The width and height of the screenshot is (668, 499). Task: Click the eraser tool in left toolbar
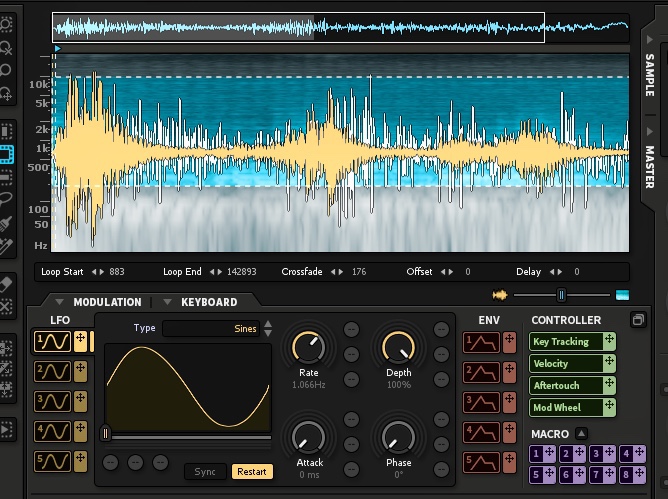tap(7, 285)
